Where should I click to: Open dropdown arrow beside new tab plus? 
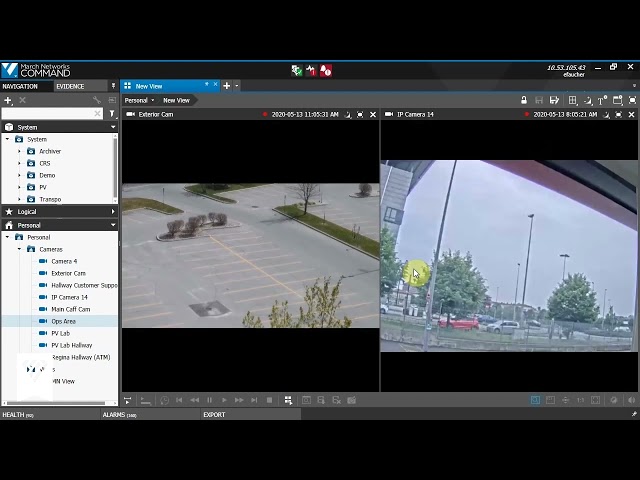coord(236,86)
